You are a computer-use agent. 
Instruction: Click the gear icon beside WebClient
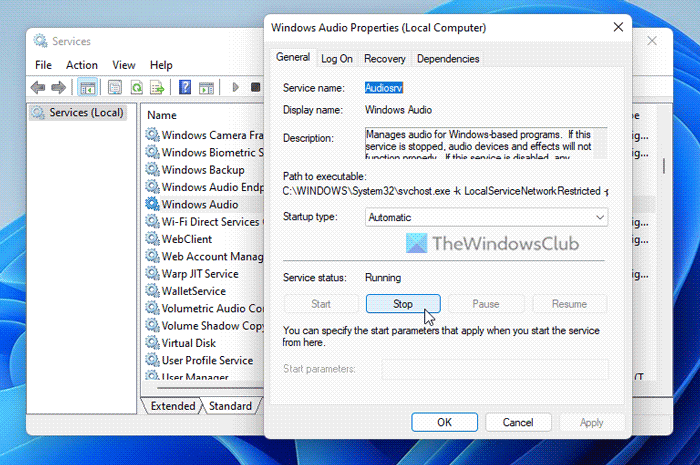(152, 239)
